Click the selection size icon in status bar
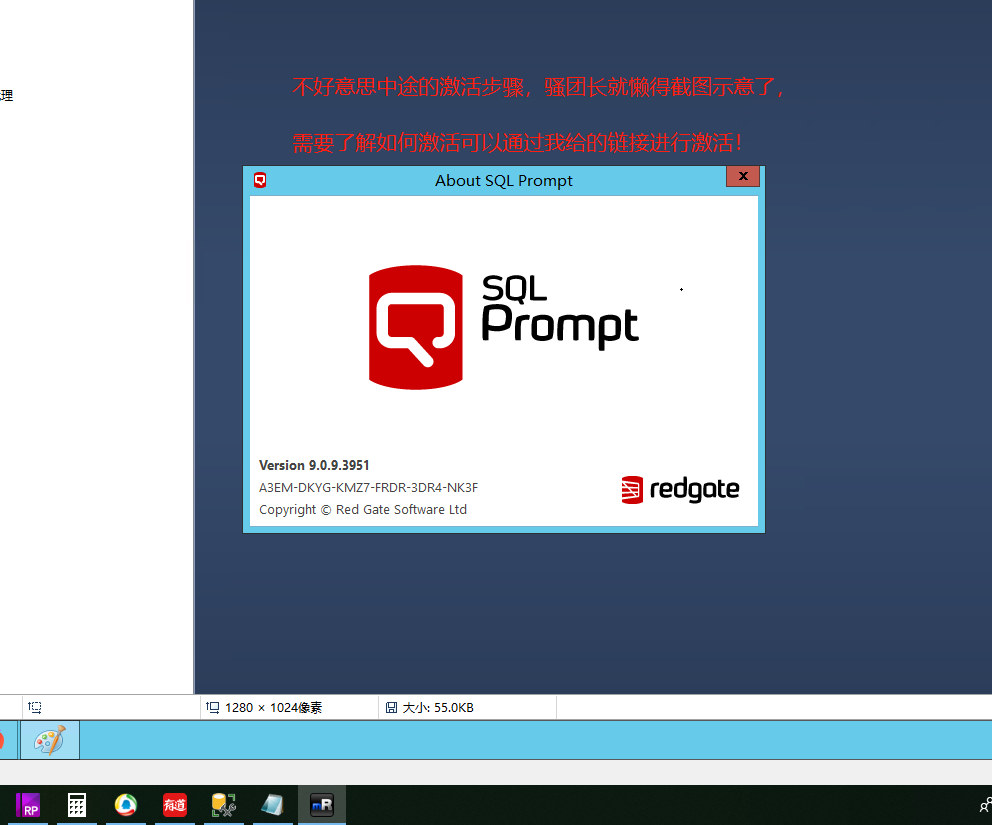The image size is (992, 825). point(35,707)
